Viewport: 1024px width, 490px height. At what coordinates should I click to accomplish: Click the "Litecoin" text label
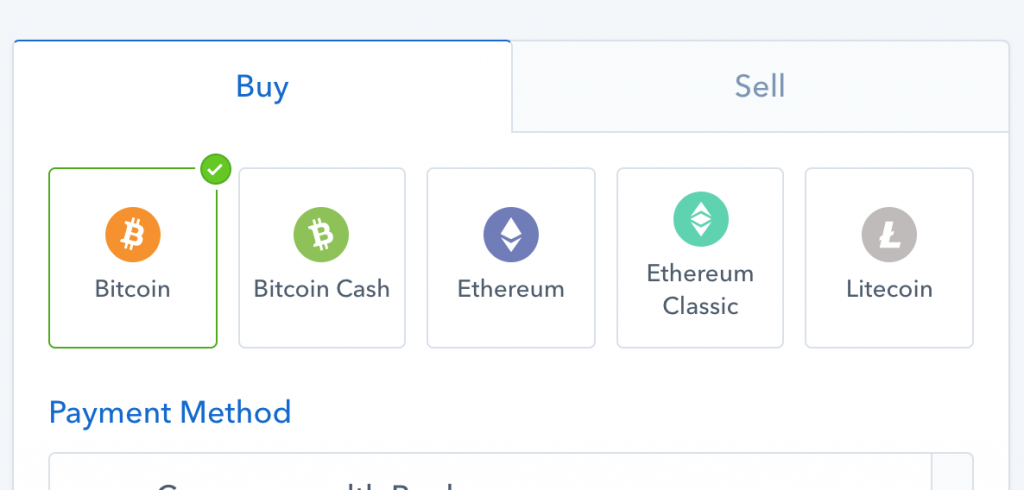click(889, 289)
